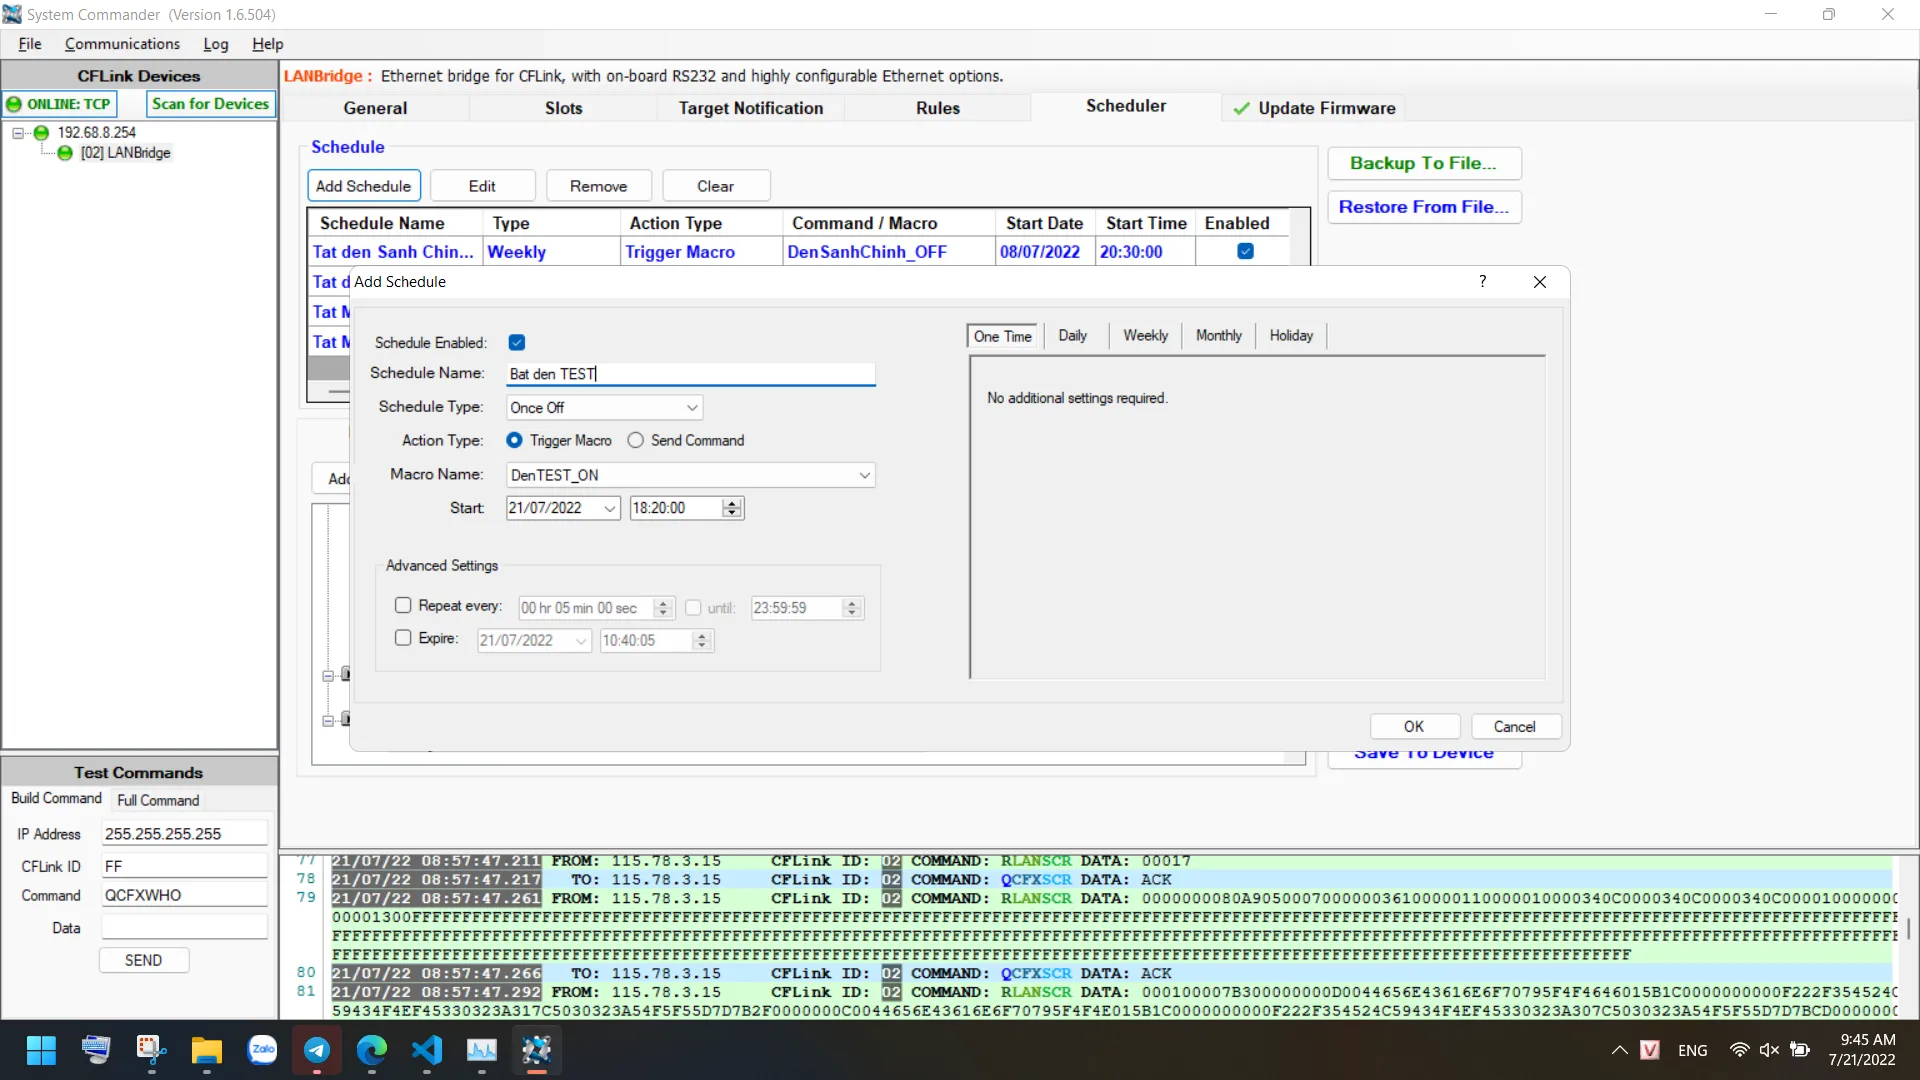This screenshot has width=1920, height=1080.
Task: Enable the Repeat every checkbox
Action: click(x=403, y=605)
